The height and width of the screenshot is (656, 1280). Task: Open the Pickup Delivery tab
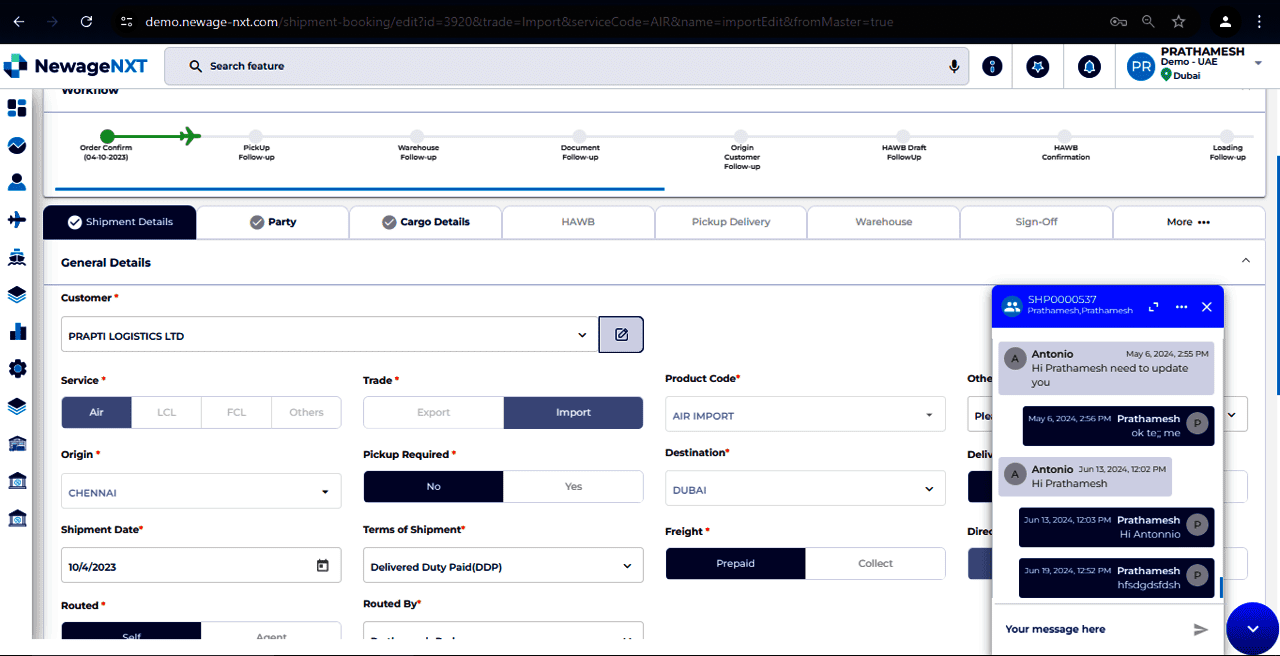(730, 222)
